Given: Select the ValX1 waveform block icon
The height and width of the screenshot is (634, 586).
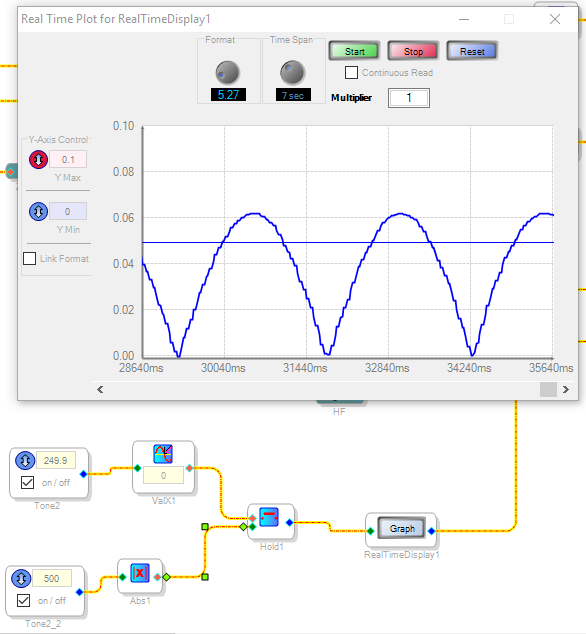Looking at the screenshot, I should 163,454.
